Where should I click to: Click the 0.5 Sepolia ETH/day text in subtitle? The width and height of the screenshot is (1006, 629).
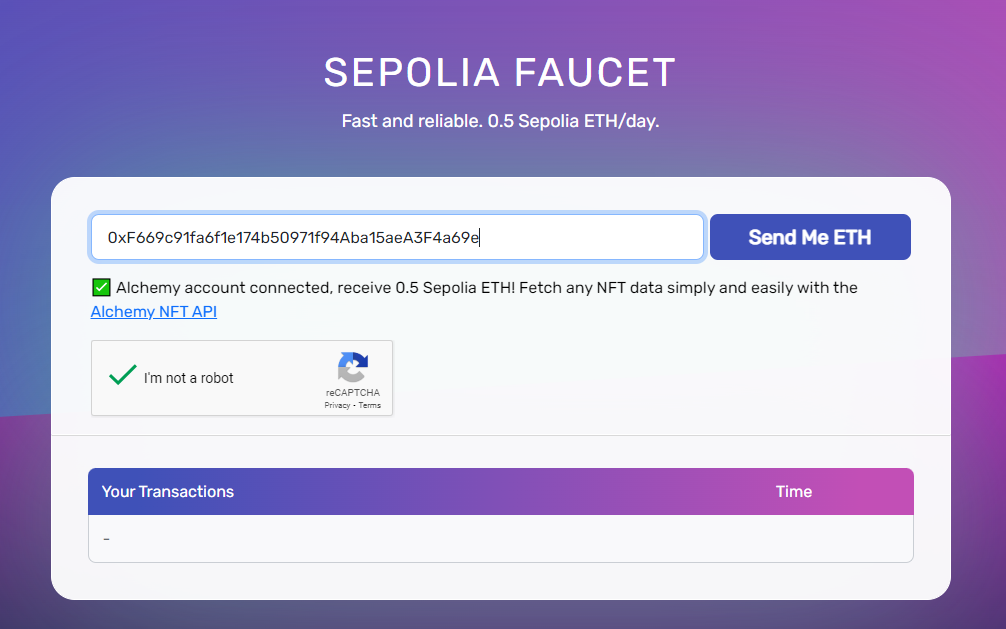click(x=574, y=121)
